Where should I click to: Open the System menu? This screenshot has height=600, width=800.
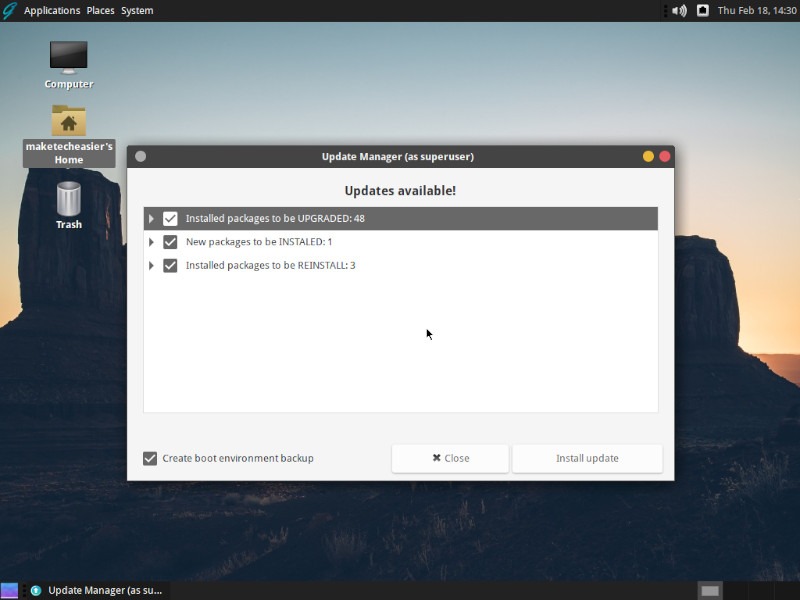(137, 10)
